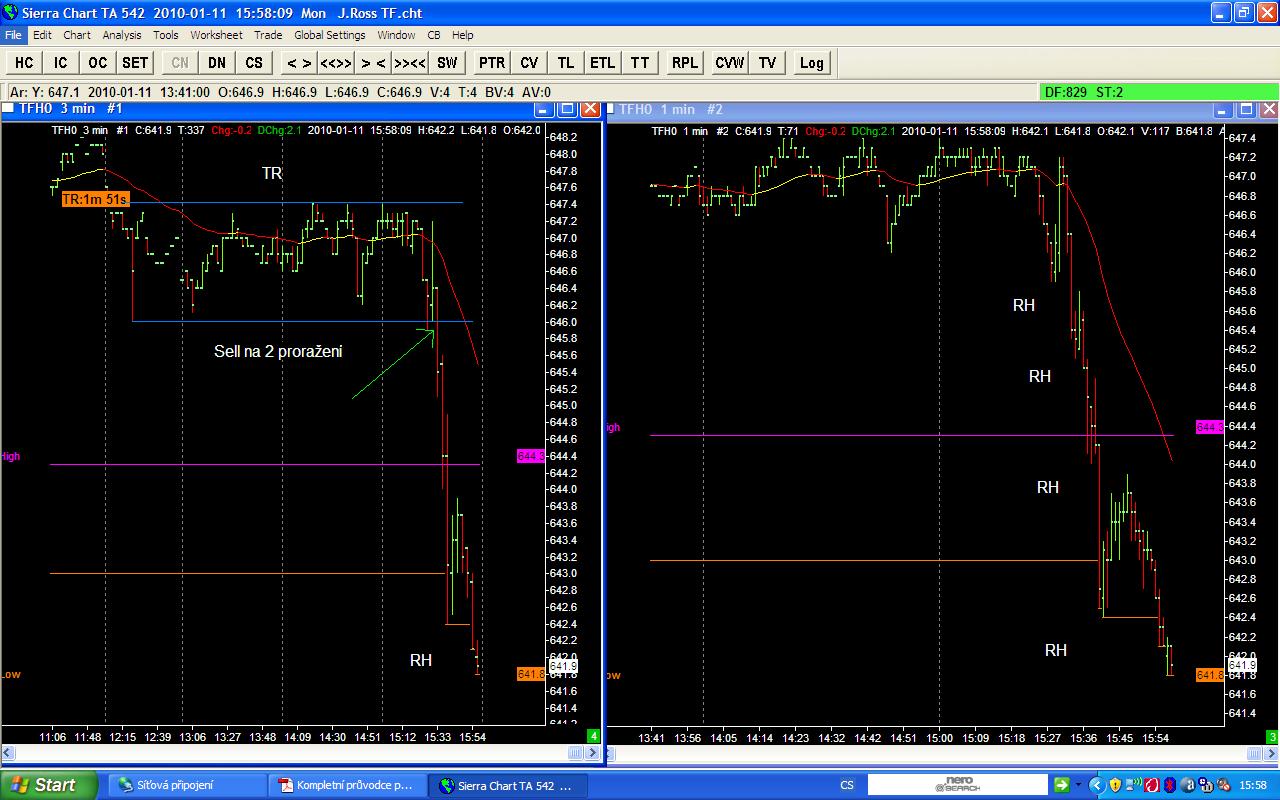Open chart settings via SET button
1280x800 pixels.
click(135, 63)
